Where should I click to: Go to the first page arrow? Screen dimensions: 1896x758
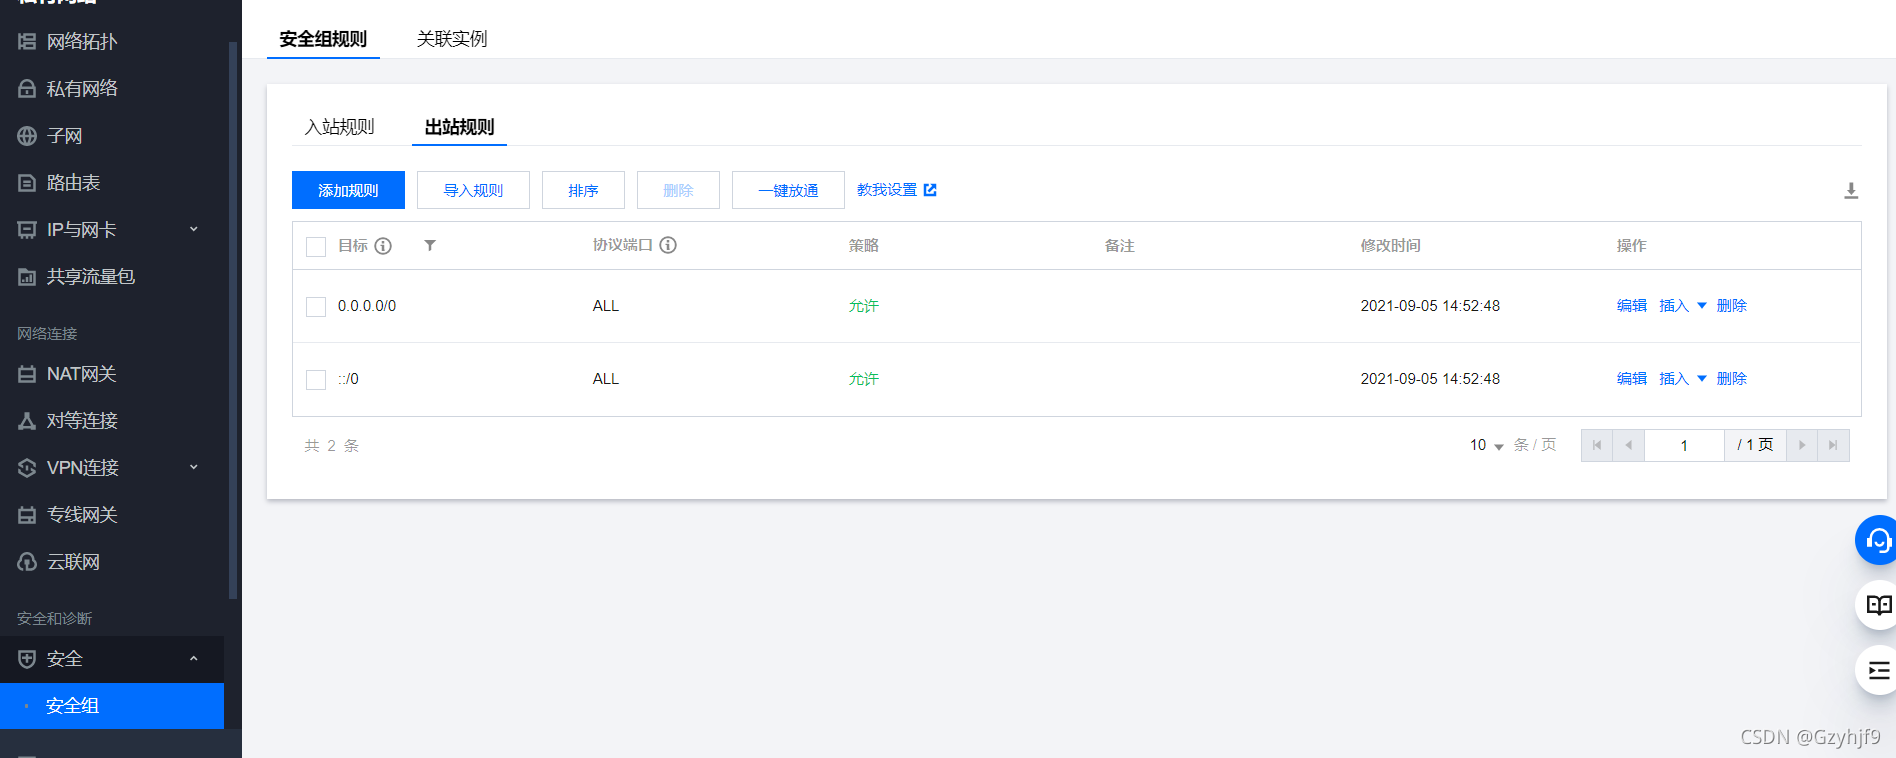pyautogui.click(x=1597, y=445)
